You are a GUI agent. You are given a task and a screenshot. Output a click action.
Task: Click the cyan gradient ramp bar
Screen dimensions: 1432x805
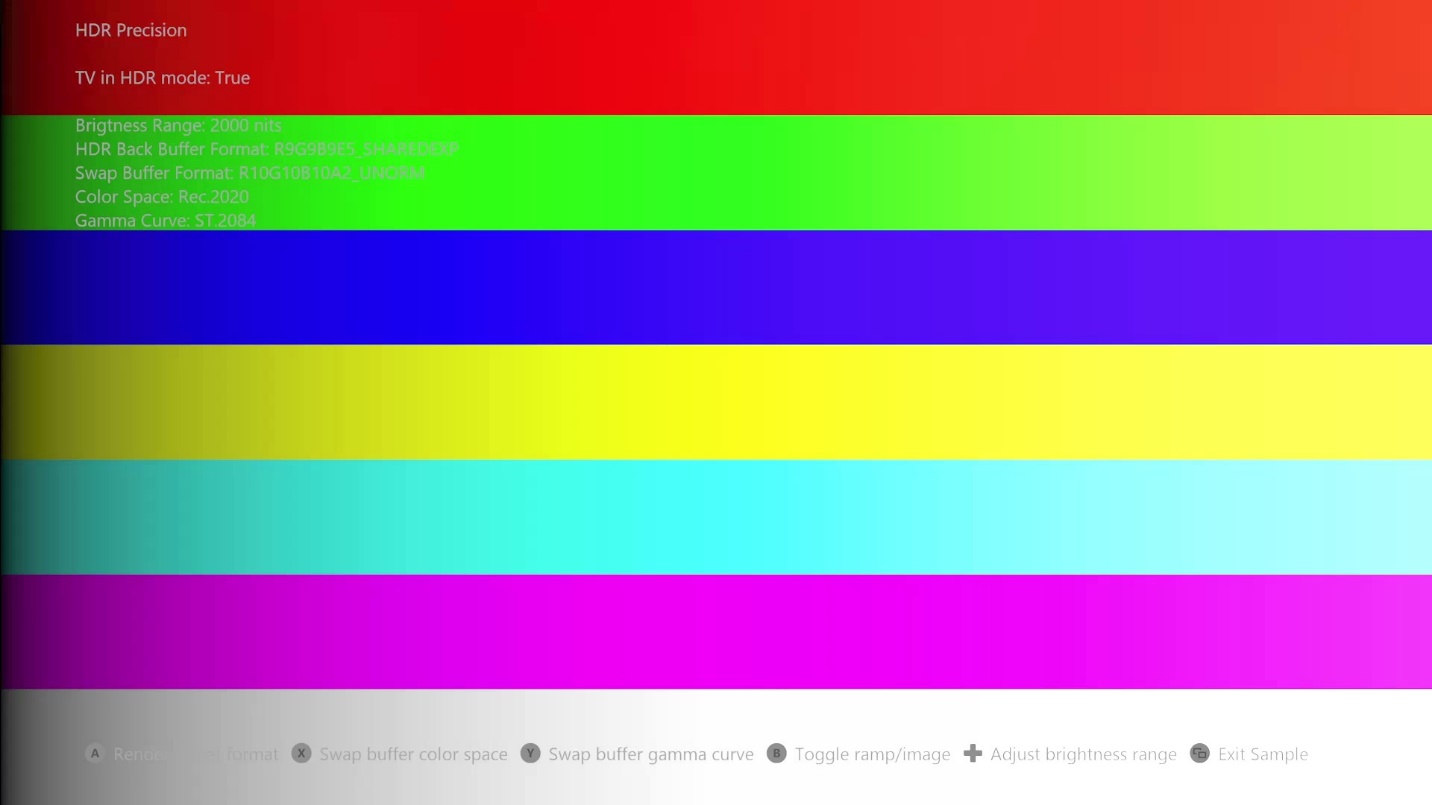pyautogui.click(x=716, y=517)
